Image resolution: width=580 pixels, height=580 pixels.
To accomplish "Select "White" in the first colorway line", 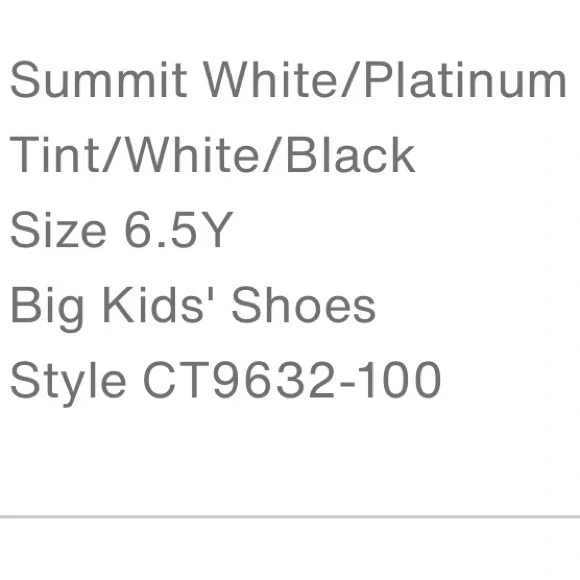I will [272, 79].
